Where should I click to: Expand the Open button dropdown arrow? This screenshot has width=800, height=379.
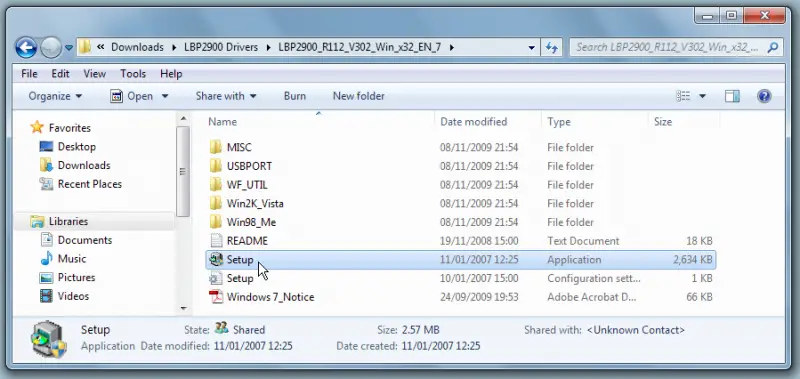(x=165, y=96)
